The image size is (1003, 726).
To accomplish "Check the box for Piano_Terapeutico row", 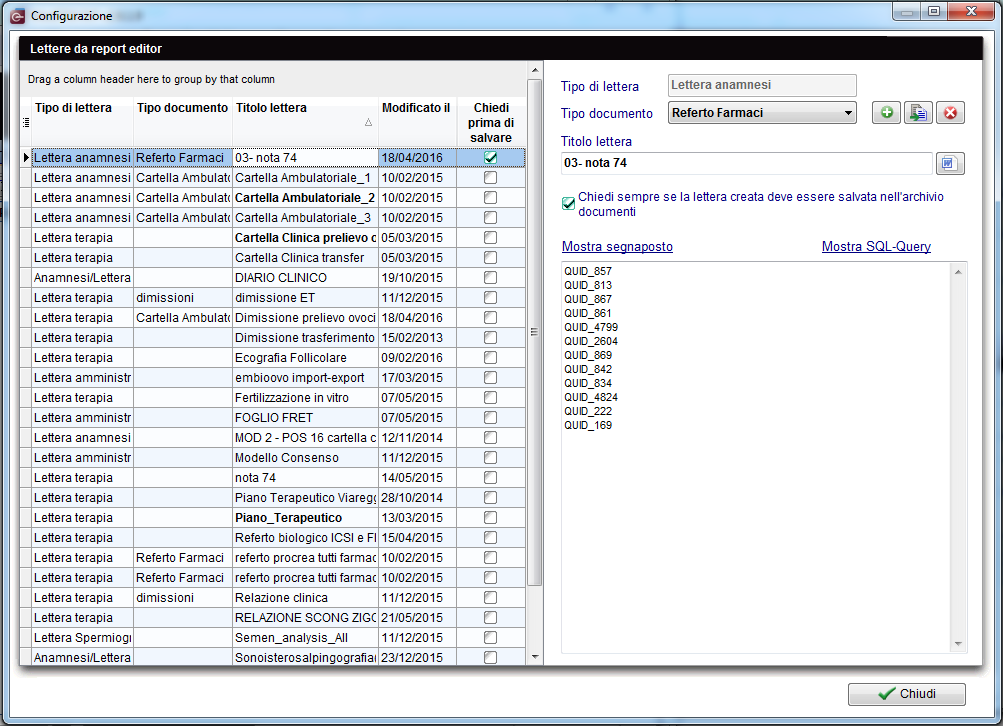I will [x=491, y=517].
